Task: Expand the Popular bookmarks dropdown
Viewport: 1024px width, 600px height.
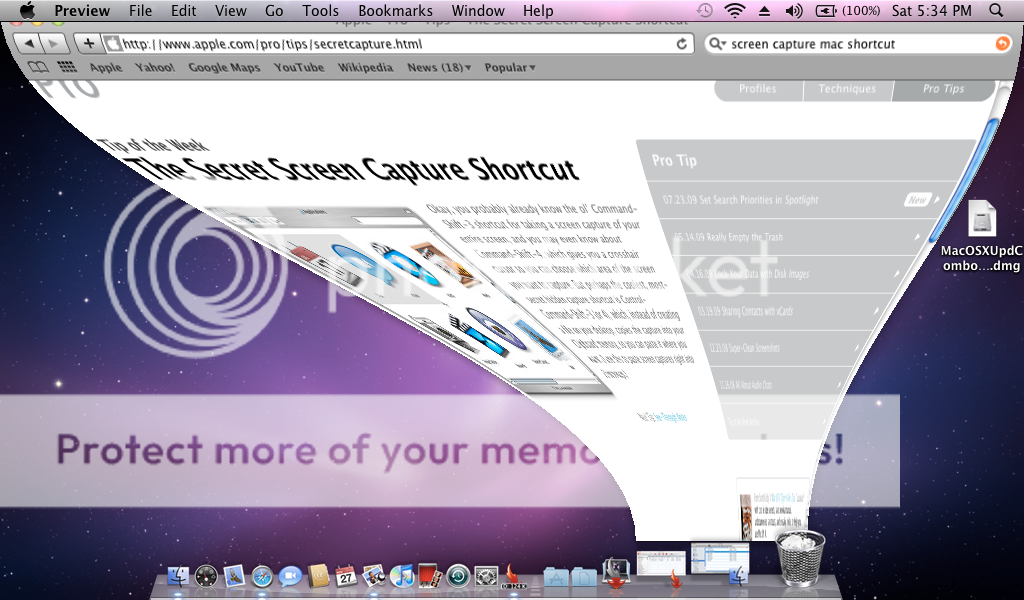Action: coord(509,67)
